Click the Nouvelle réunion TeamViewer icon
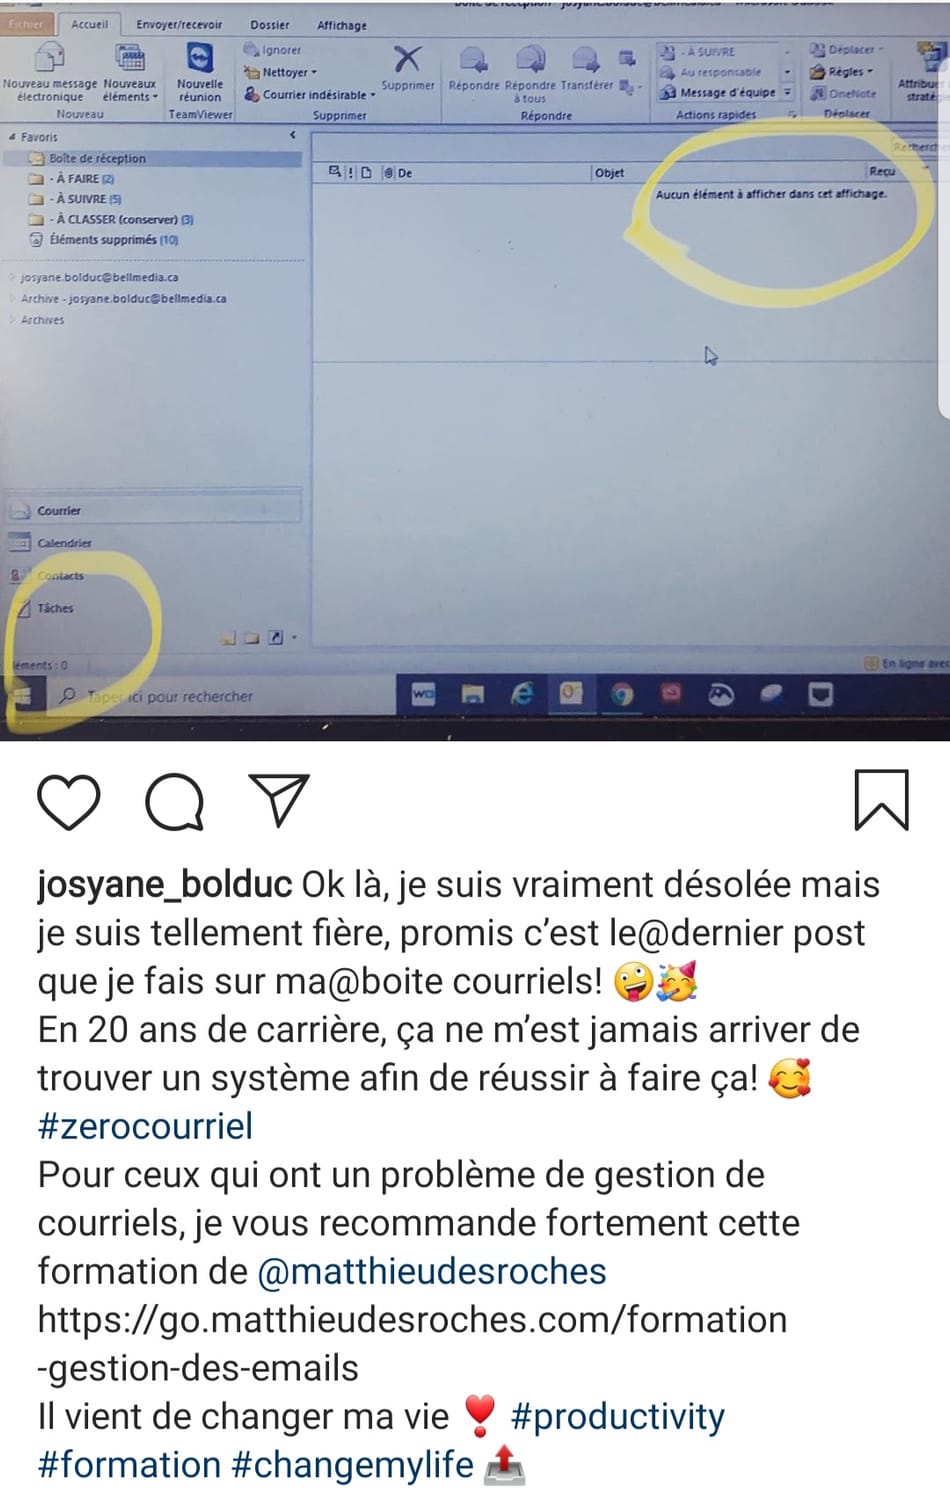This screenshot has width=950, height=1500. (200, 58)
